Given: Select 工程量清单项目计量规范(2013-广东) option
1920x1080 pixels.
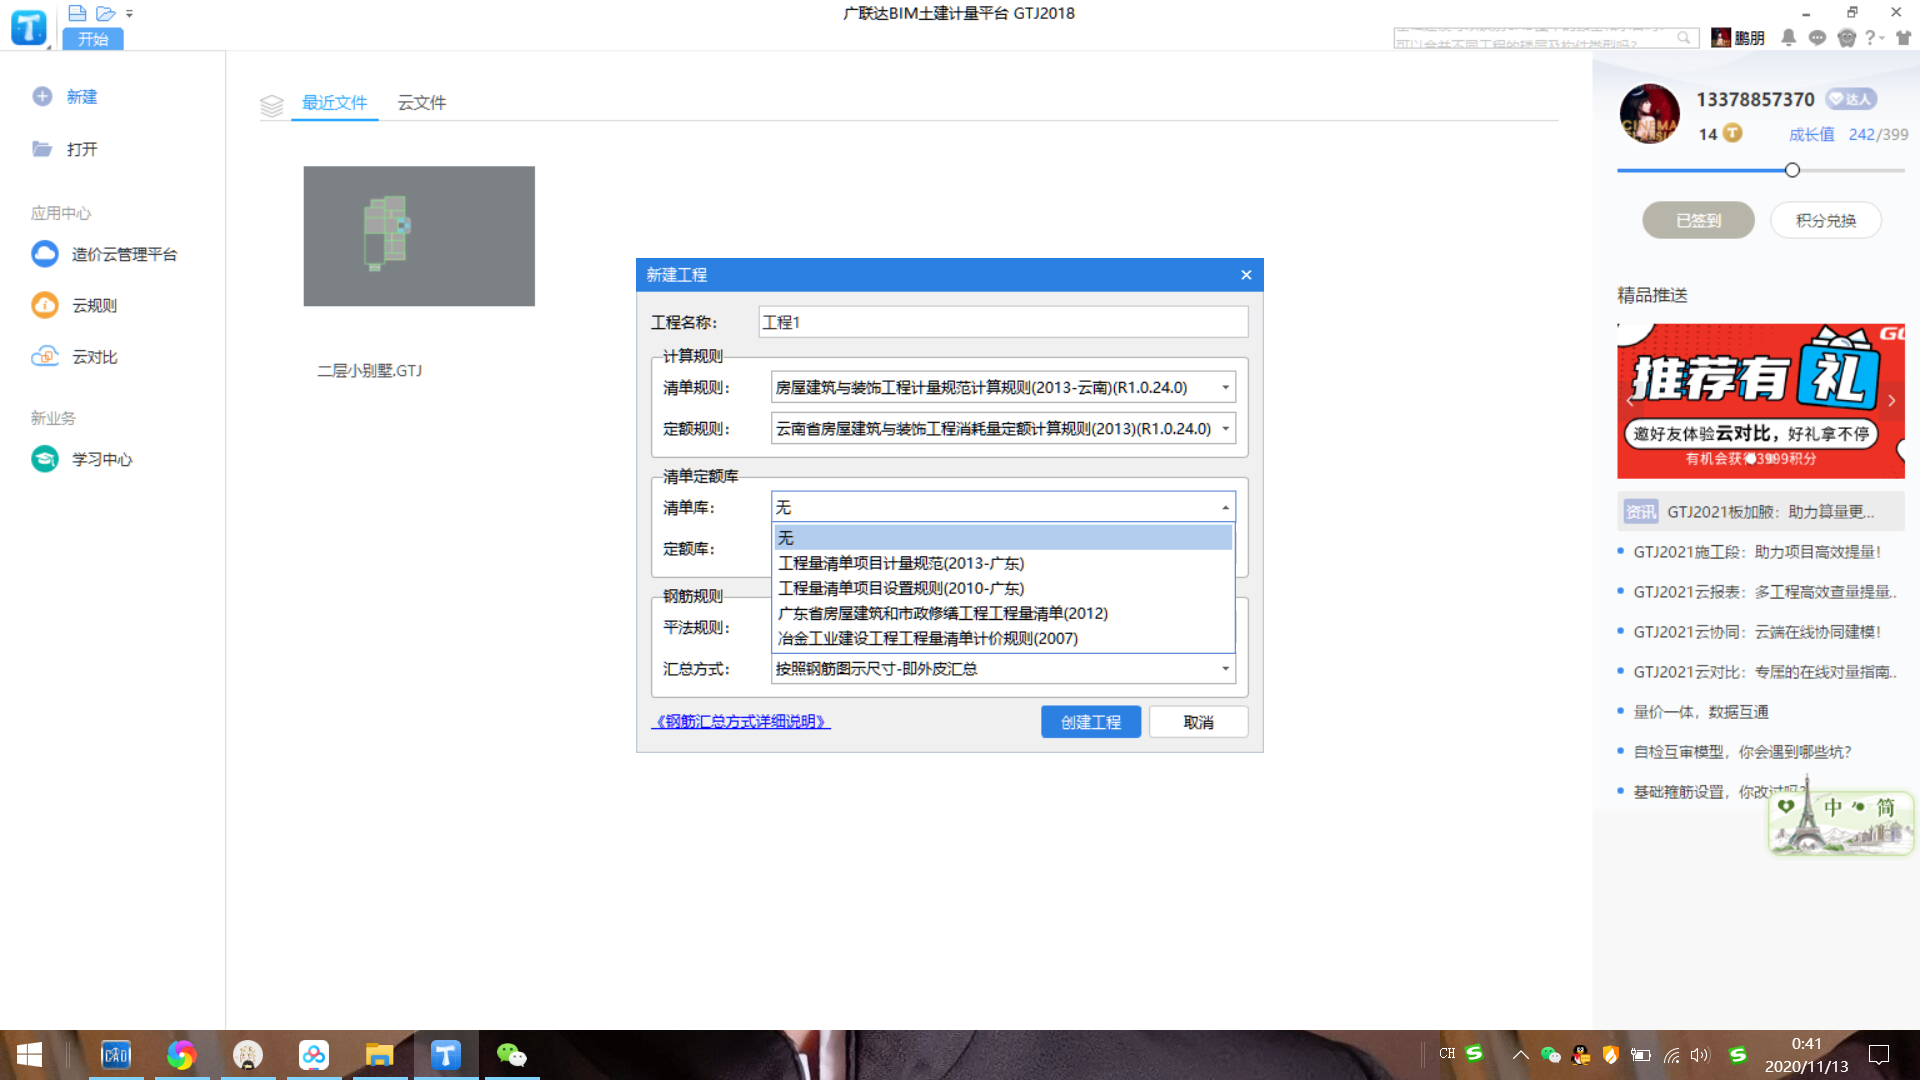Looking at the screenshot, I should coord(1003,563).
